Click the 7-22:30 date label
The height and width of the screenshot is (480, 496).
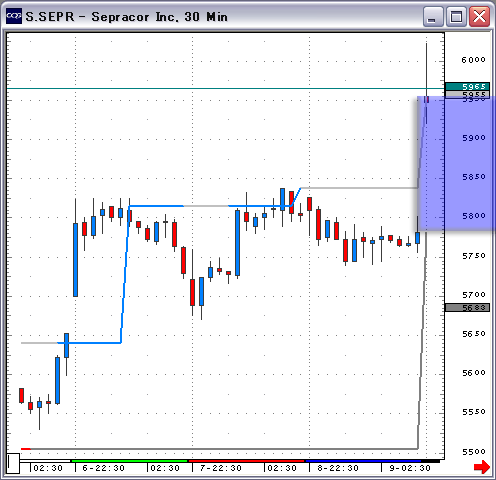(x=221, y=468)
